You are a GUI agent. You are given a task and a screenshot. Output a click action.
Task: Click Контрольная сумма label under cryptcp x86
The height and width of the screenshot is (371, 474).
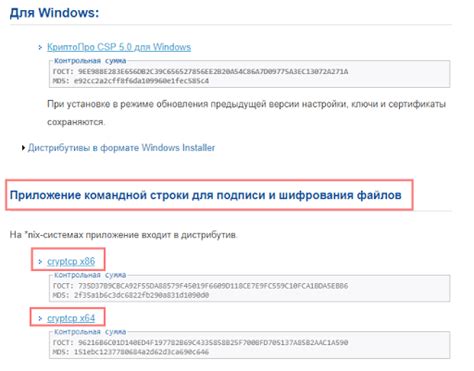[90, 275]
